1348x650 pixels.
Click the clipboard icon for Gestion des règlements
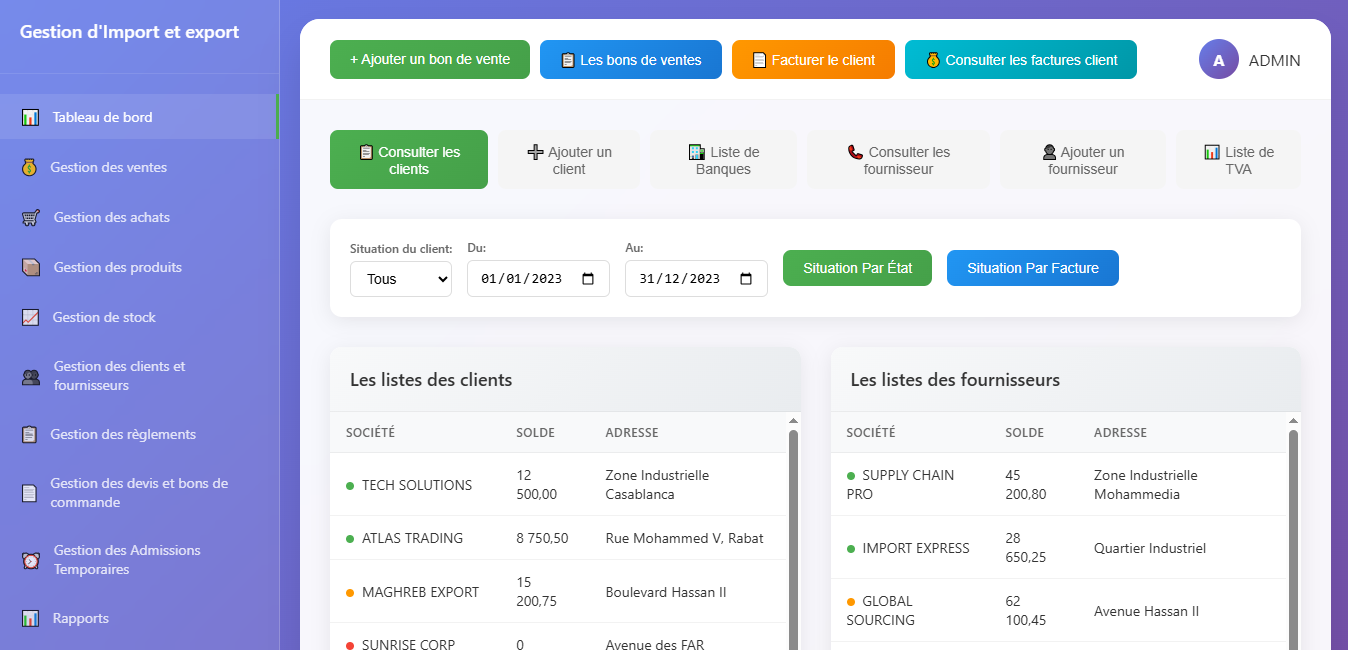tap(30, 435)
